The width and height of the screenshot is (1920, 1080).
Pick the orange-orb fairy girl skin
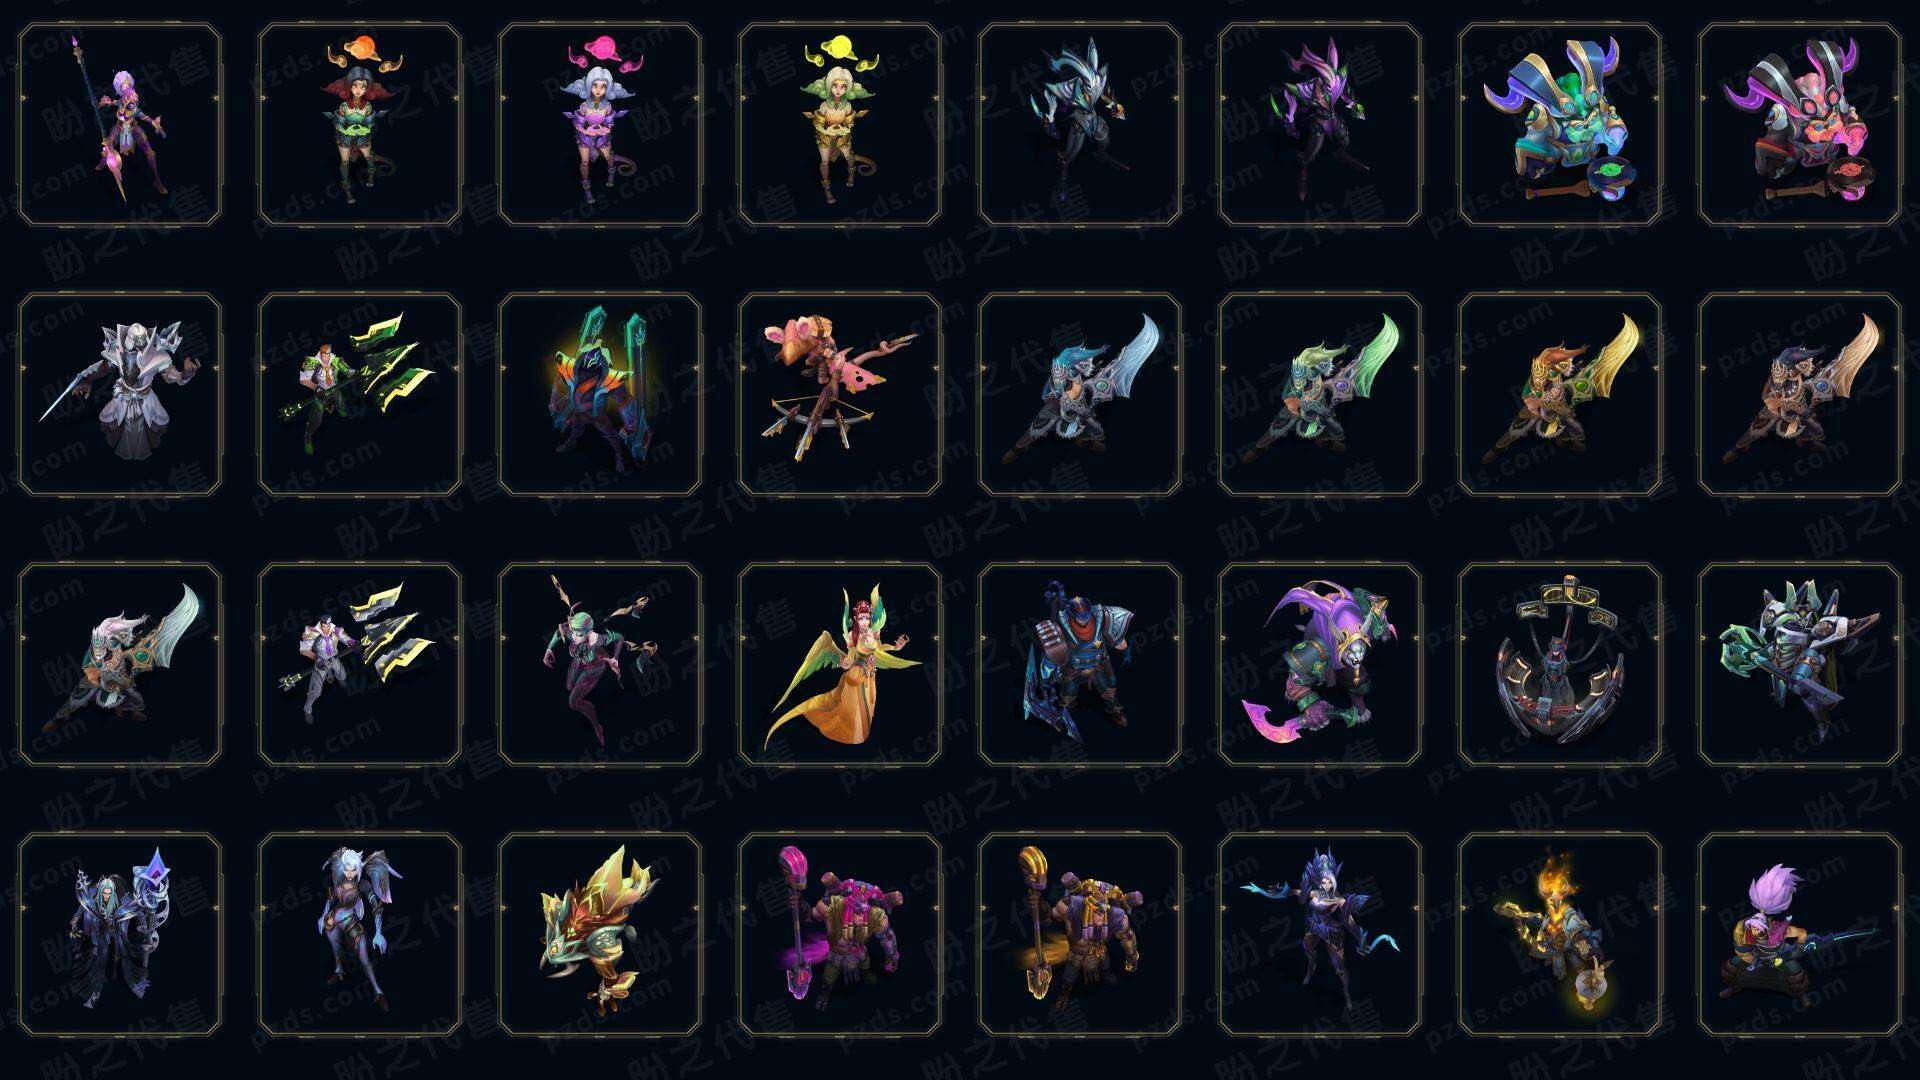pos(360,125)
